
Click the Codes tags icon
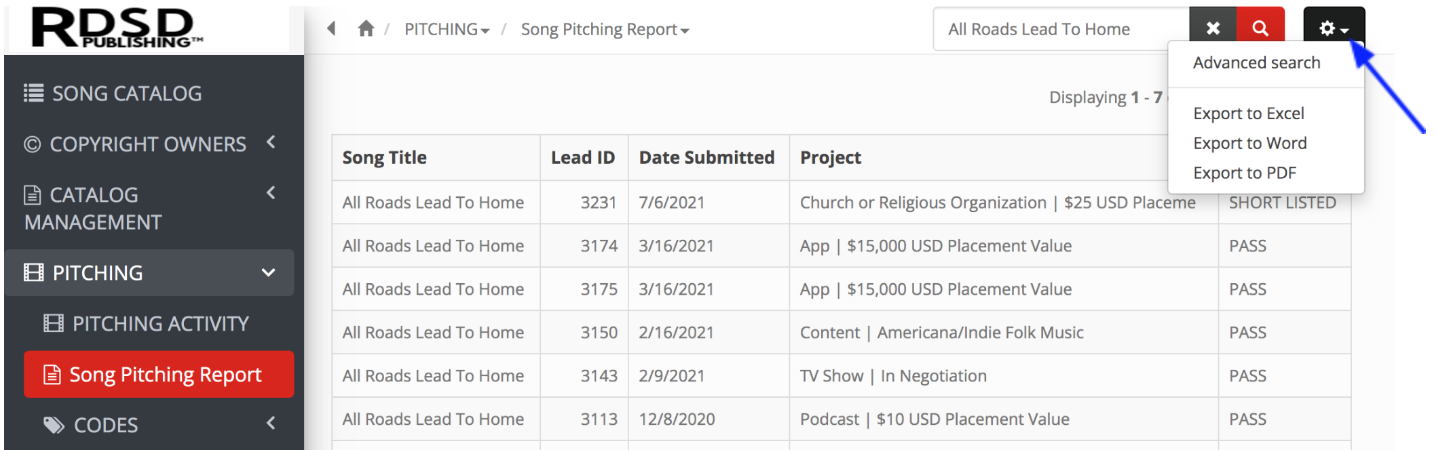click(x=54, y=425)
